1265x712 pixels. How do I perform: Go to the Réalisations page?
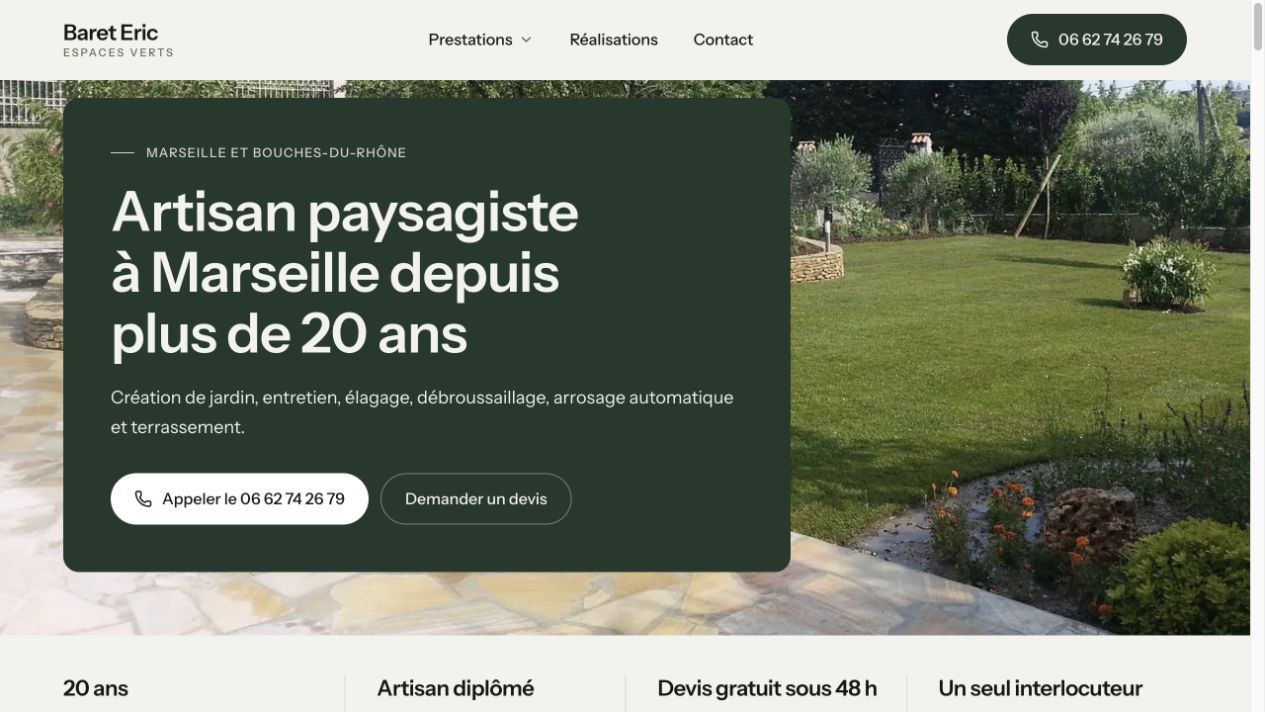613,40
